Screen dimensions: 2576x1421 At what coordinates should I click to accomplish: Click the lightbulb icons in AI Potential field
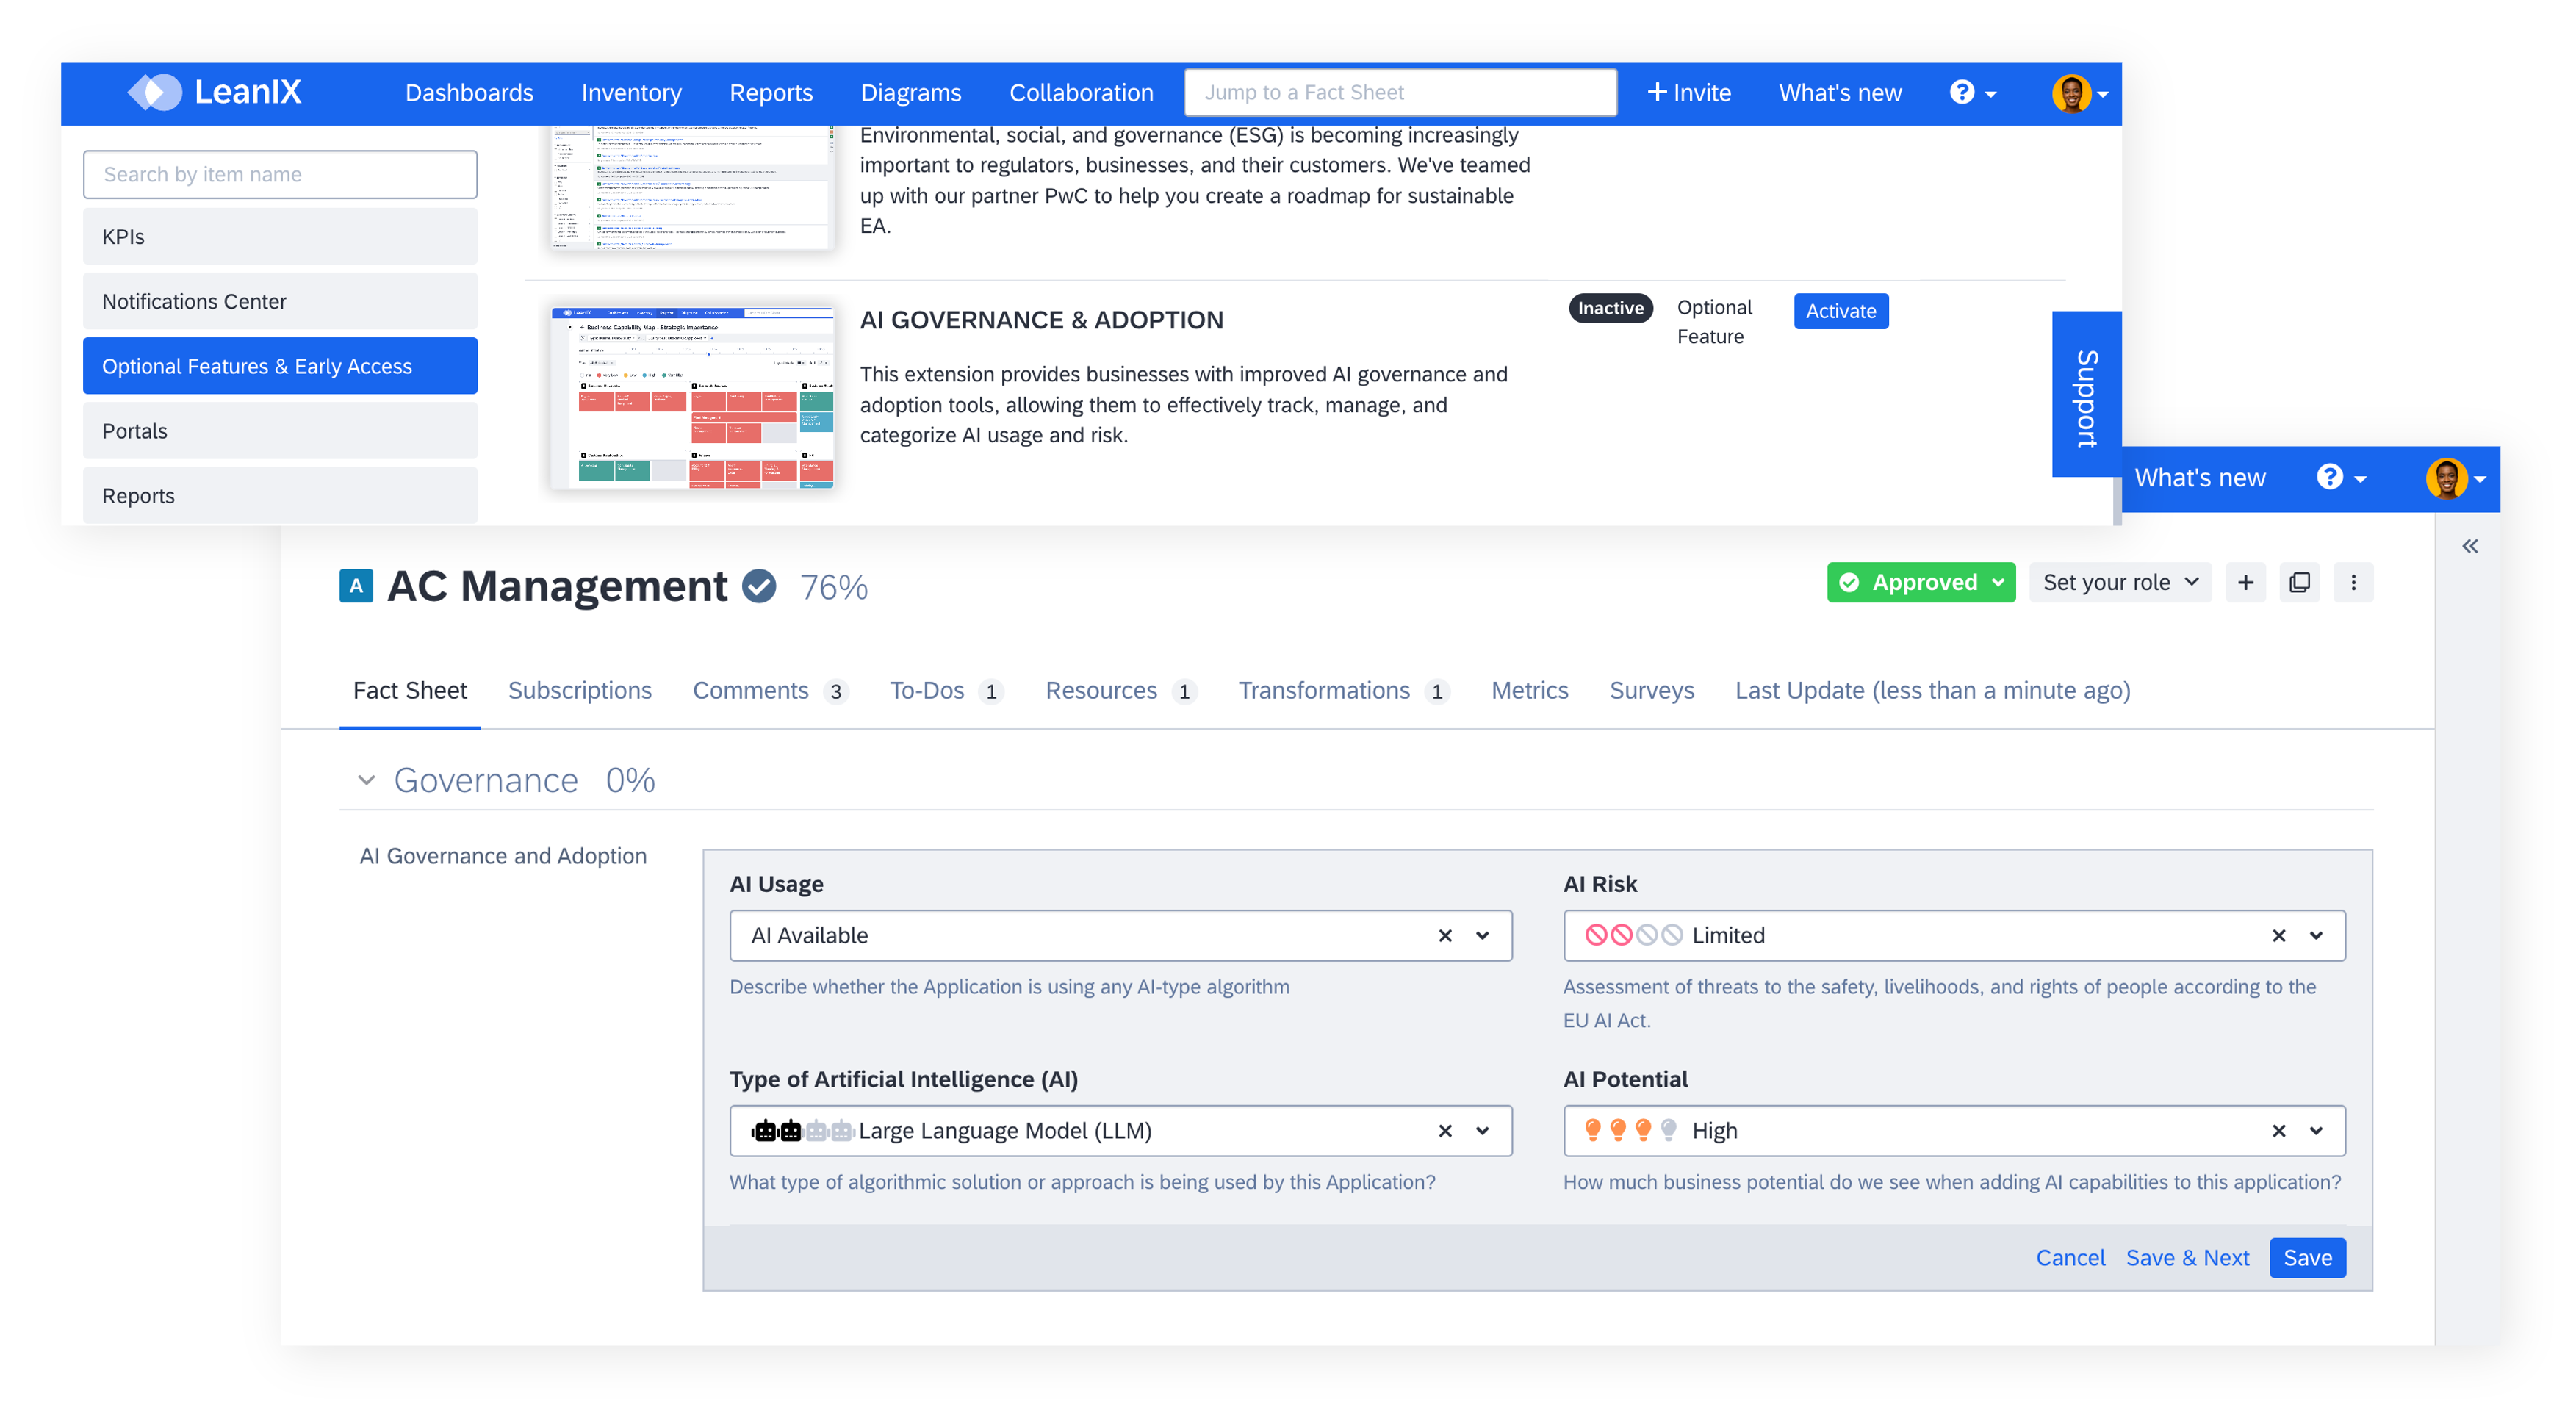pyautogui.click(x=1631, y=1130)
